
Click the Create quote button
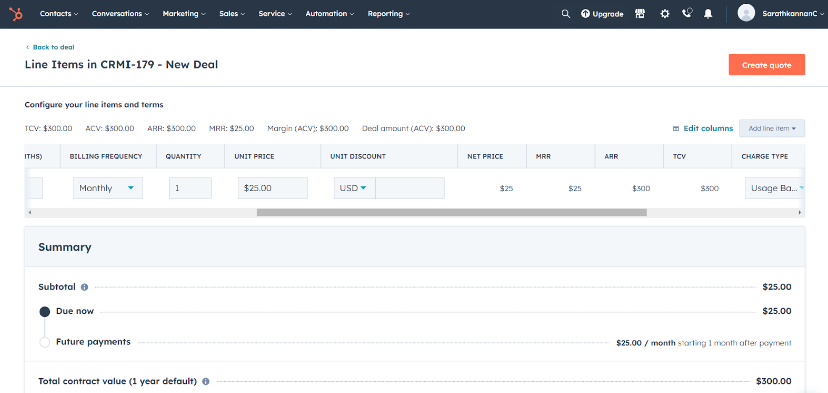pos(767,64)
